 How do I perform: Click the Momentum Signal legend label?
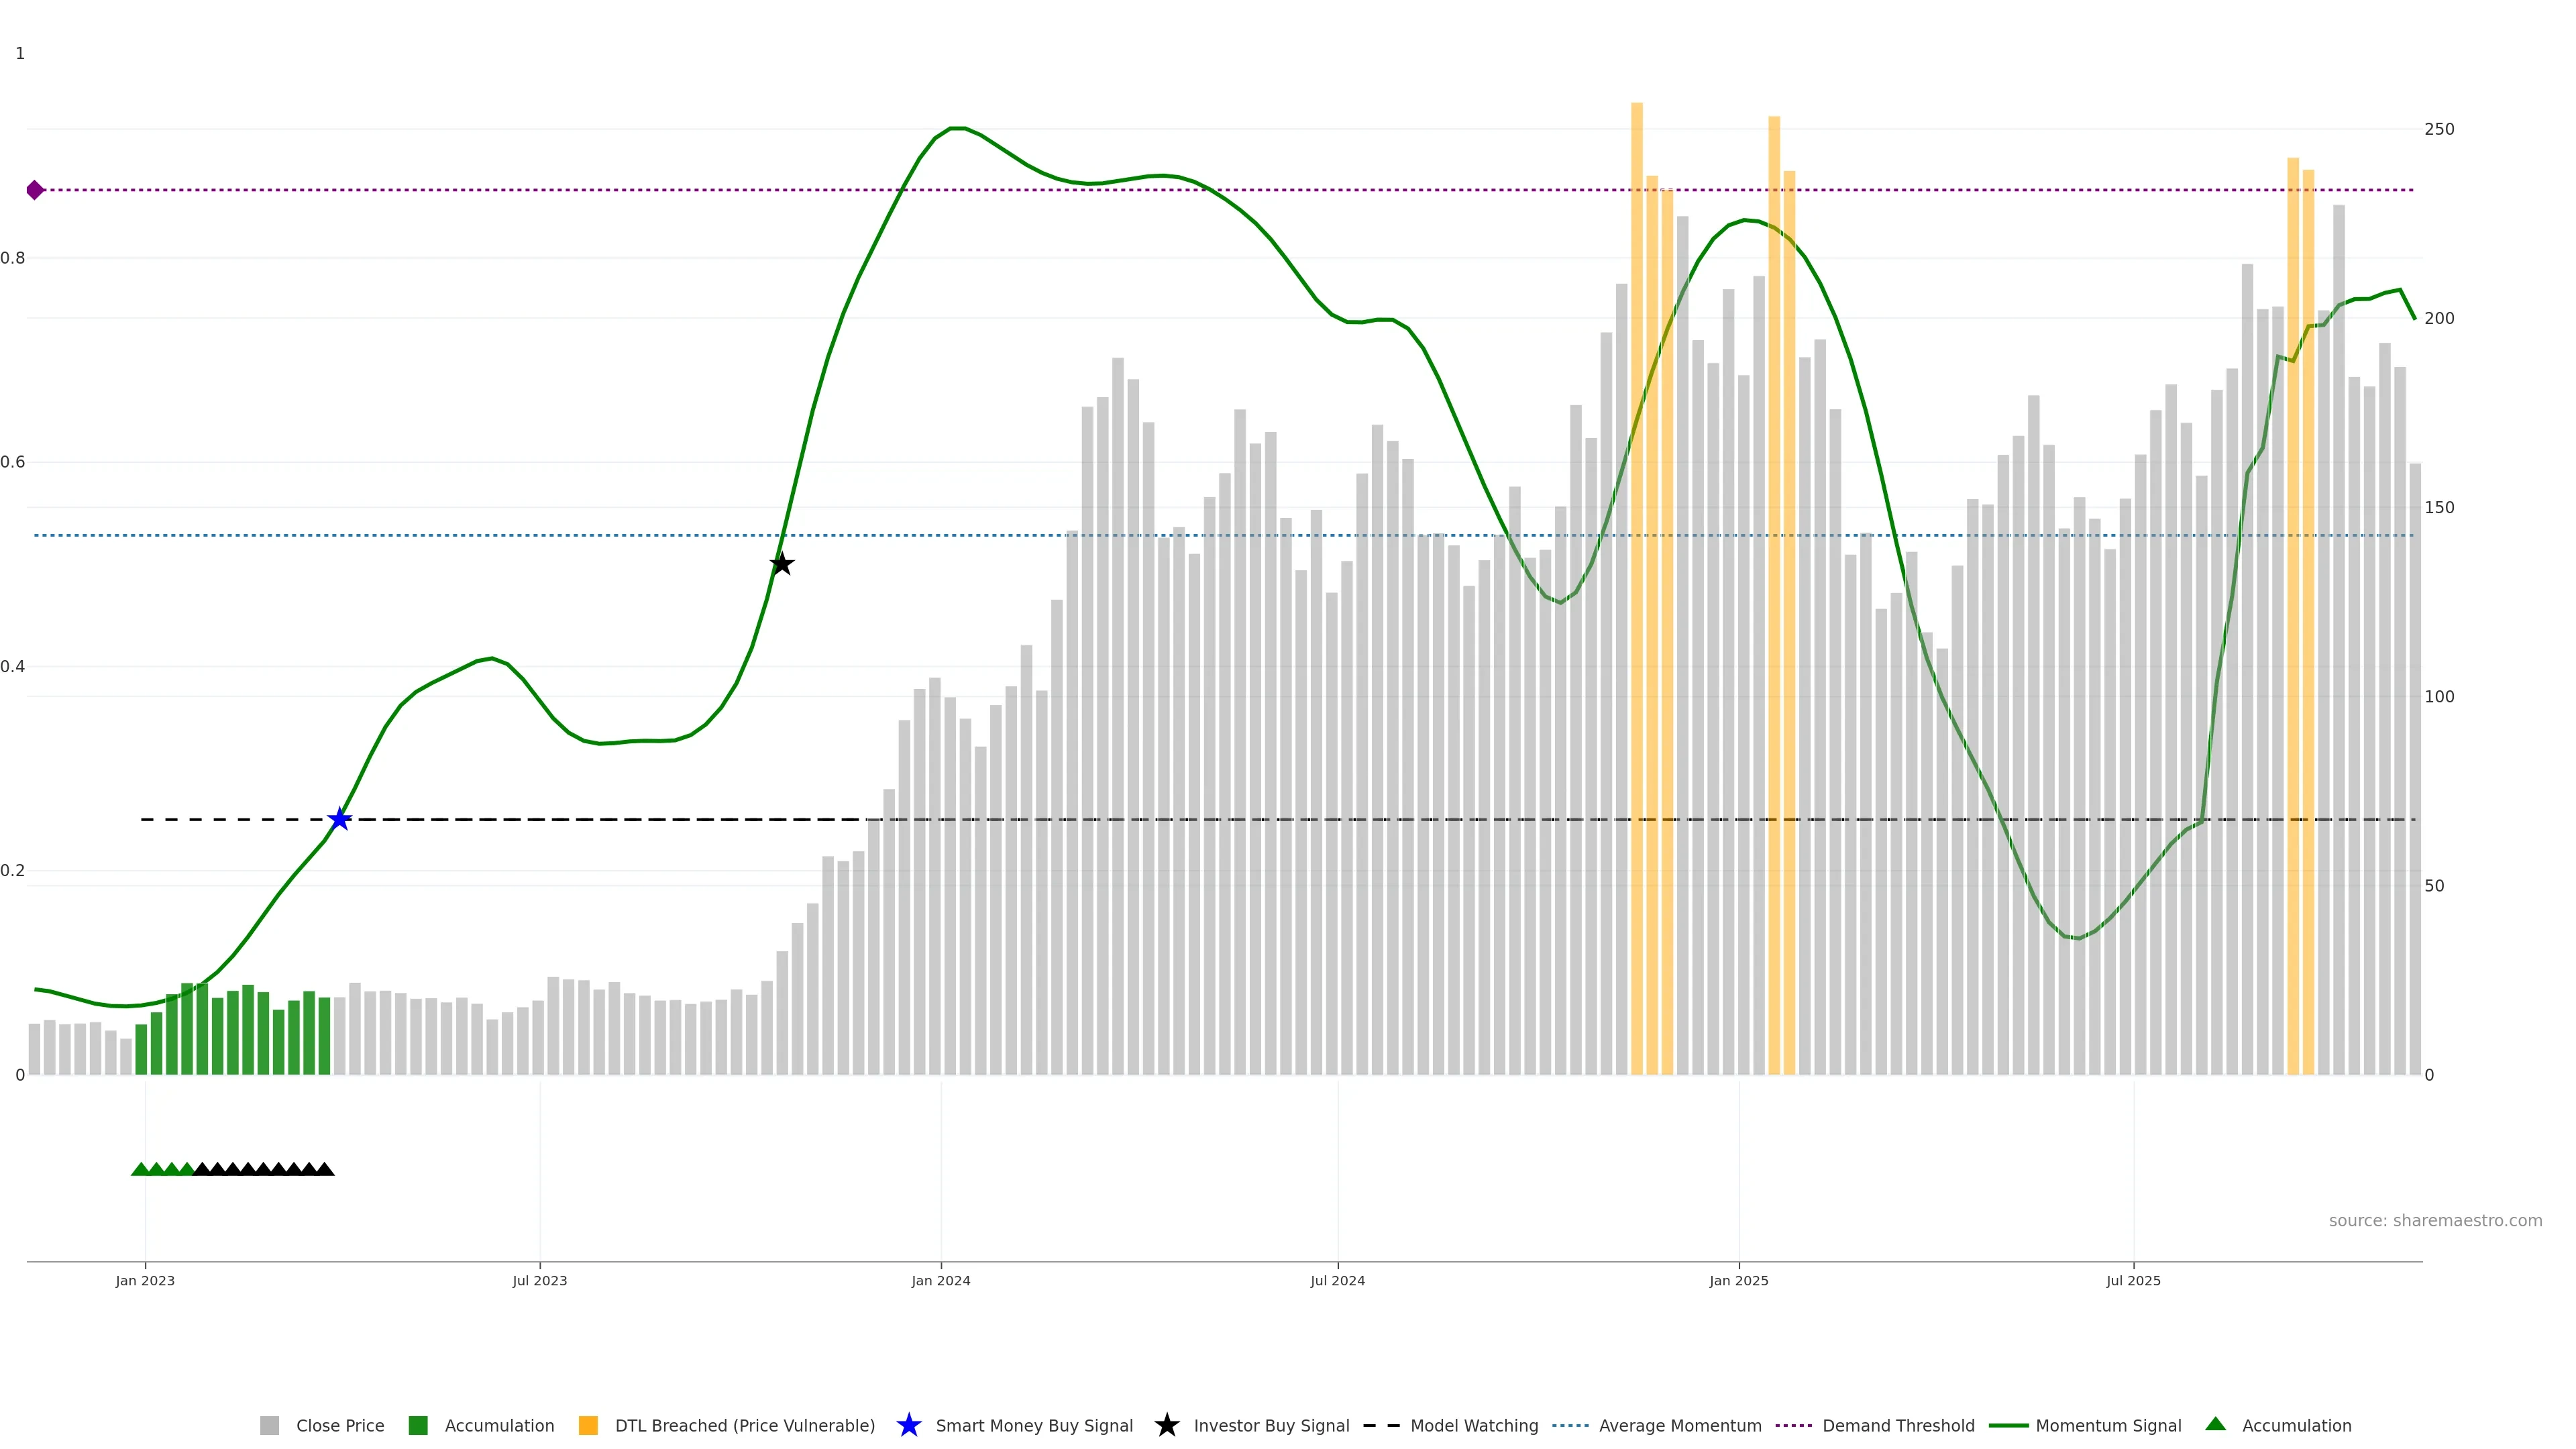tap(2107, 1426)
